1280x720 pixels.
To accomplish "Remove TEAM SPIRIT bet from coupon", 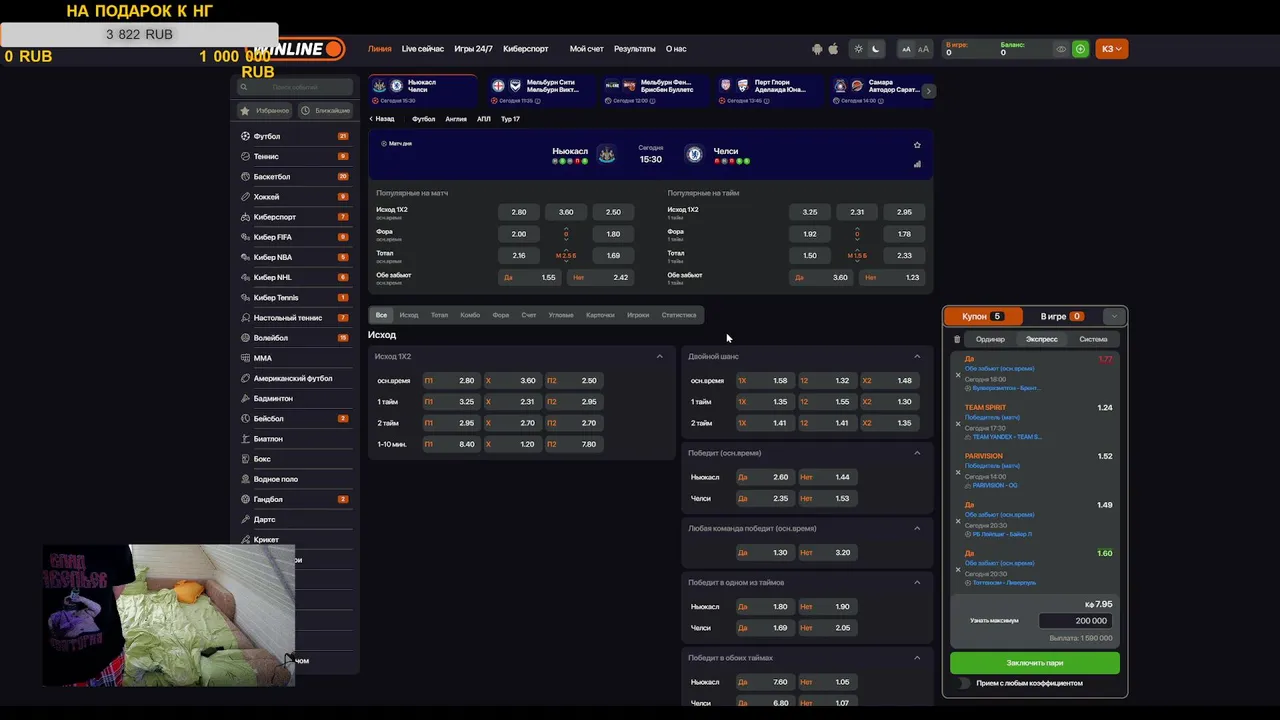I will pos(958,424).
